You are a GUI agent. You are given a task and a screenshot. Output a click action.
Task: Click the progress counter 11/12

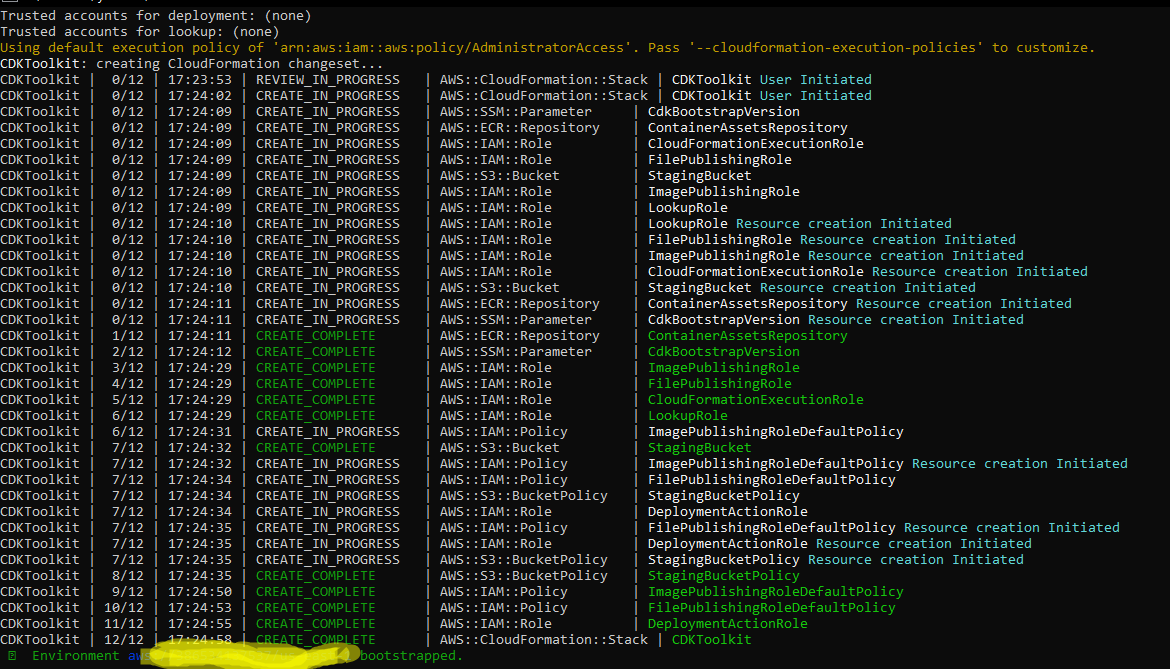124,624
